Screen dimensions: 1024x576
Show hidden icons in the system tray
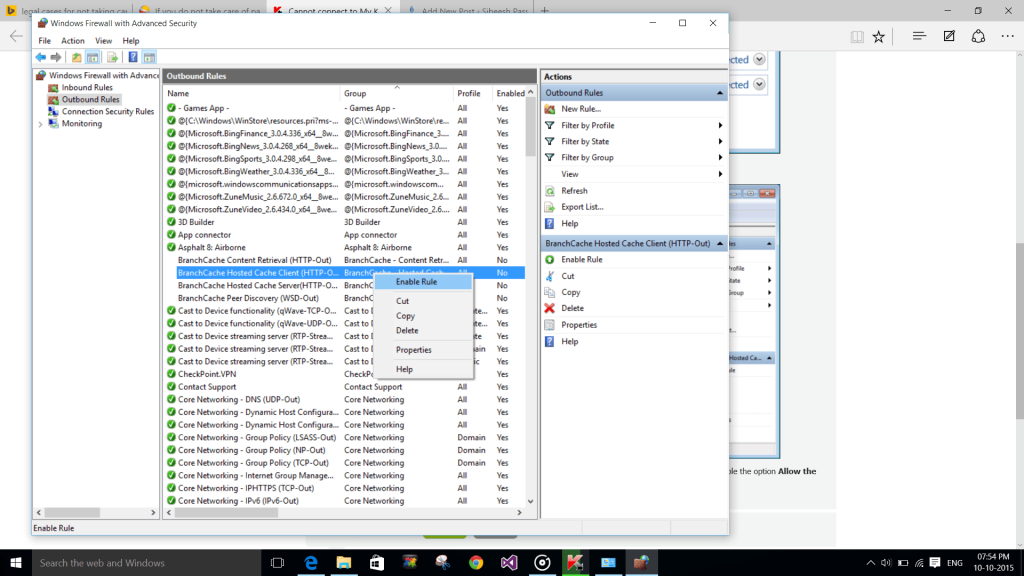(x=871, y=563)
